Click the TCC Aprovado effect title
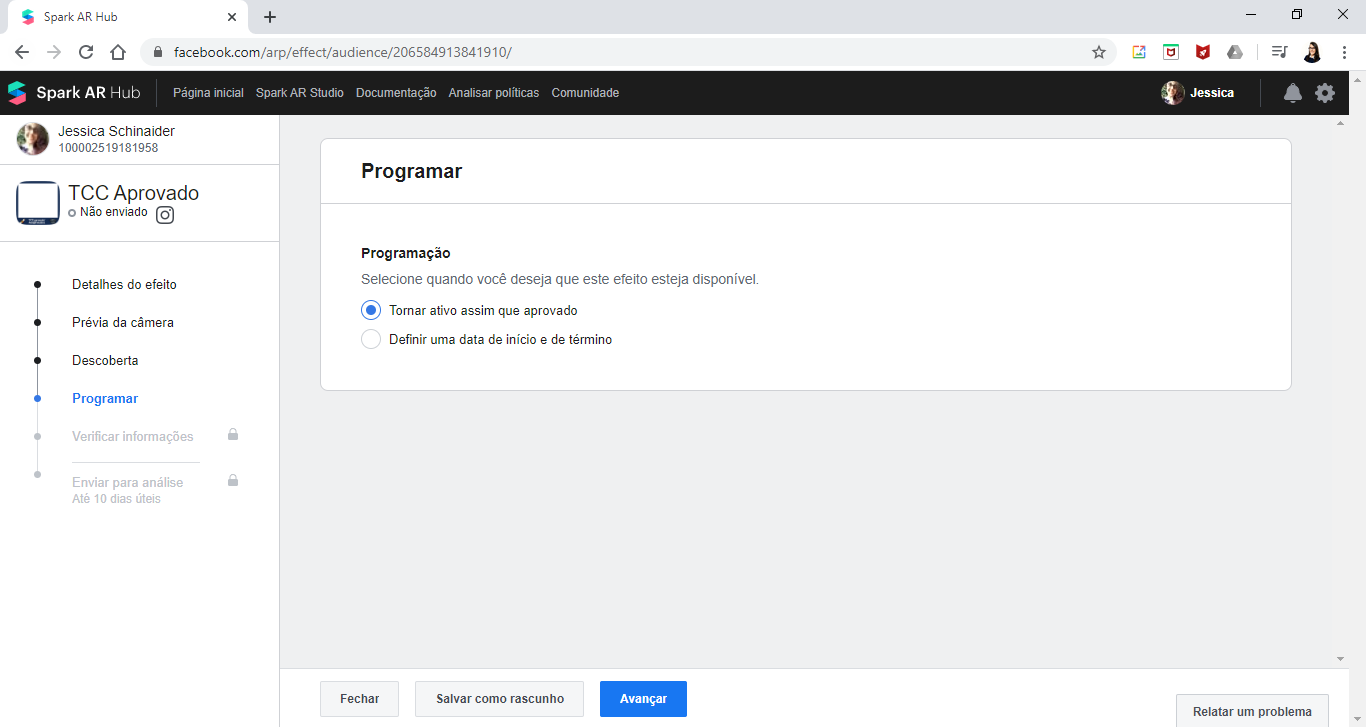Viewport: 1366px width, 727px height. click(133, 193)
